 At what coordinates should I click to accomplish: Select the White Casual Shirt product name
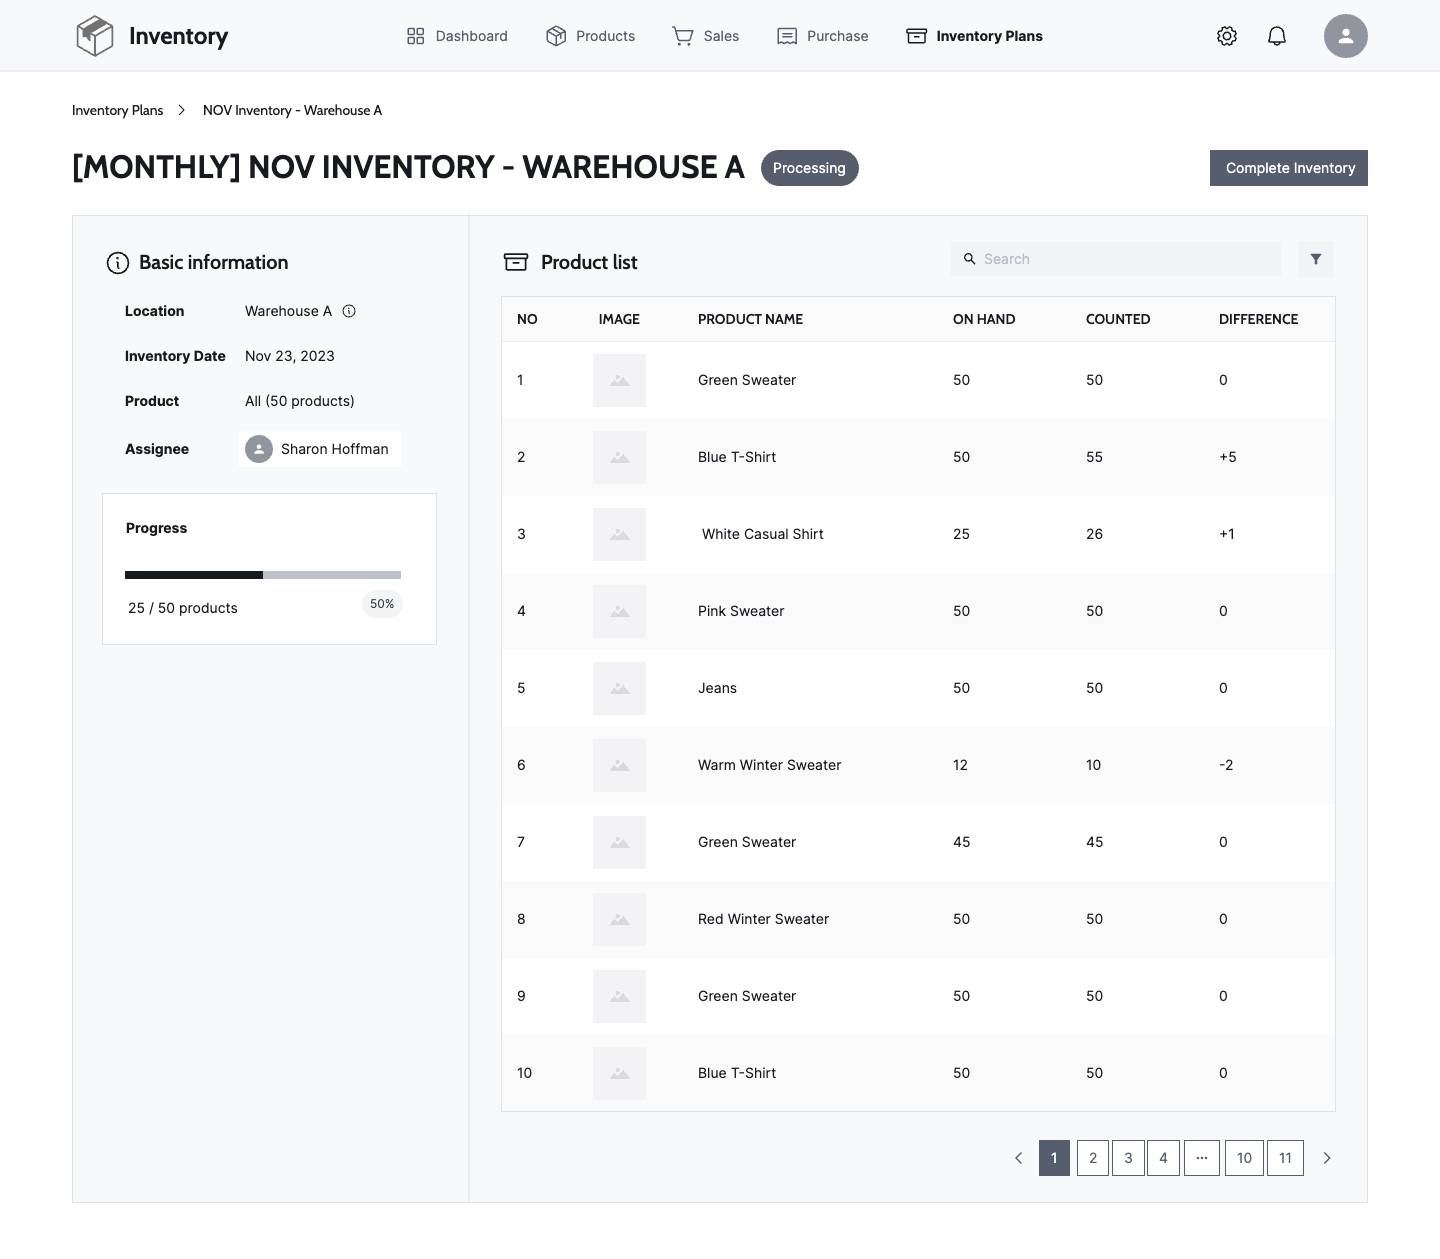click(x=763, y=534)
